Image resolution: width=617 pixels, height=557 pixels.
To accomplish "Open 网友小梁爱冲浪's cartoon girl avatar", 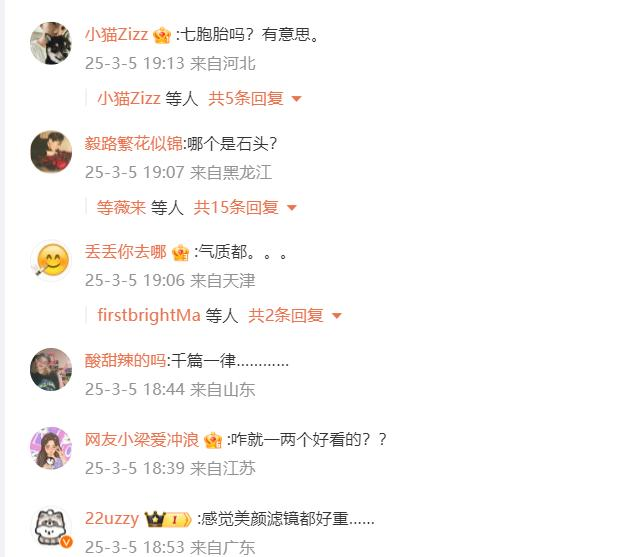I will [51, 448].
